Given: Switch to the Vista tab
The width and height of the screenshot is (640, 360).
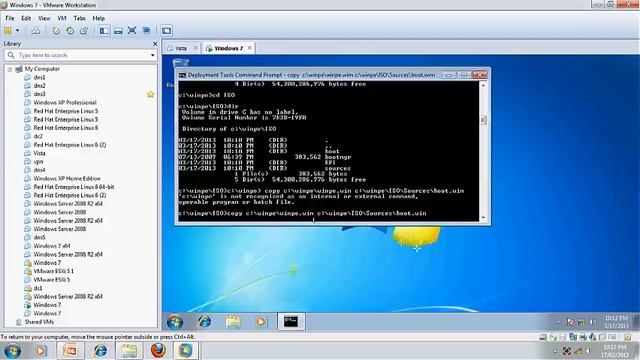Looking at the screenshot, I should 181,48.
